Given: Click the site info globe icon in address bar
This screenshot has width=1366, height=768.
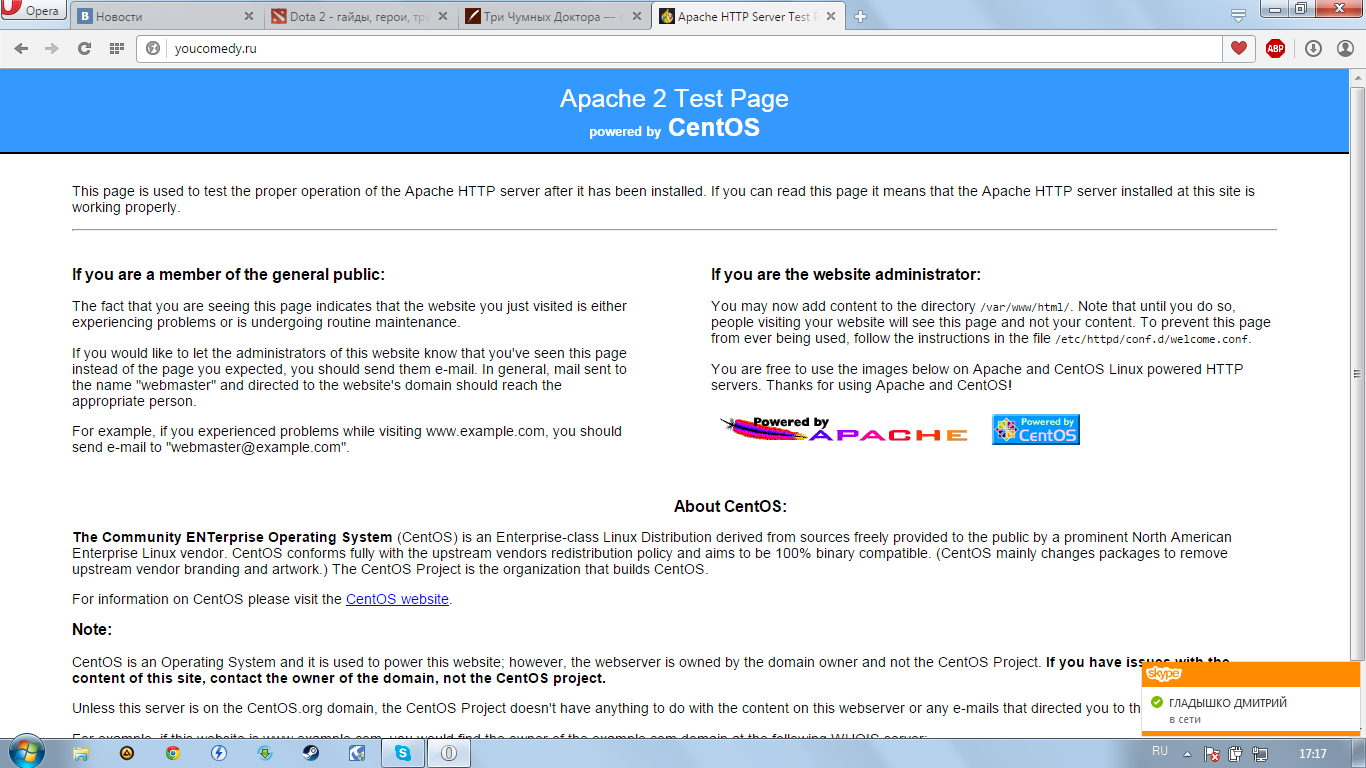Looking at the screenshot, I should 153,48.
